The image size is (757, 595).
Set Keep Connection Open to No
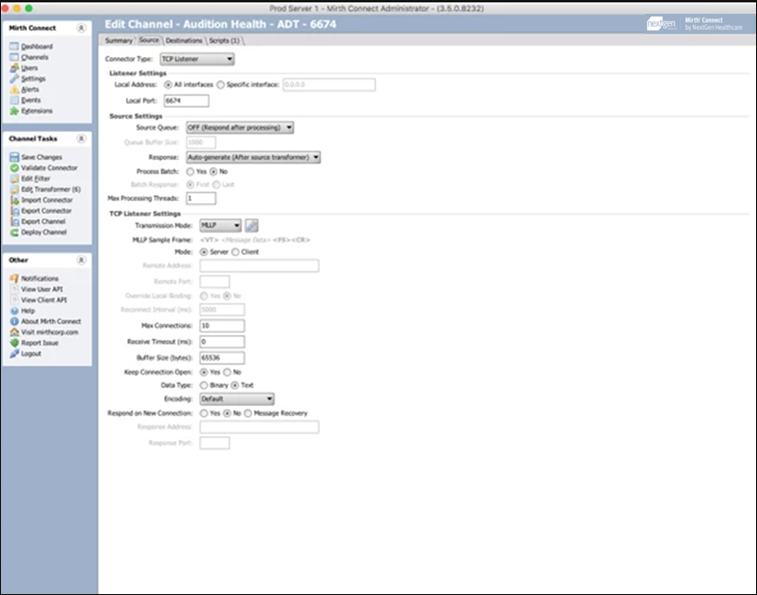point(227,372)
